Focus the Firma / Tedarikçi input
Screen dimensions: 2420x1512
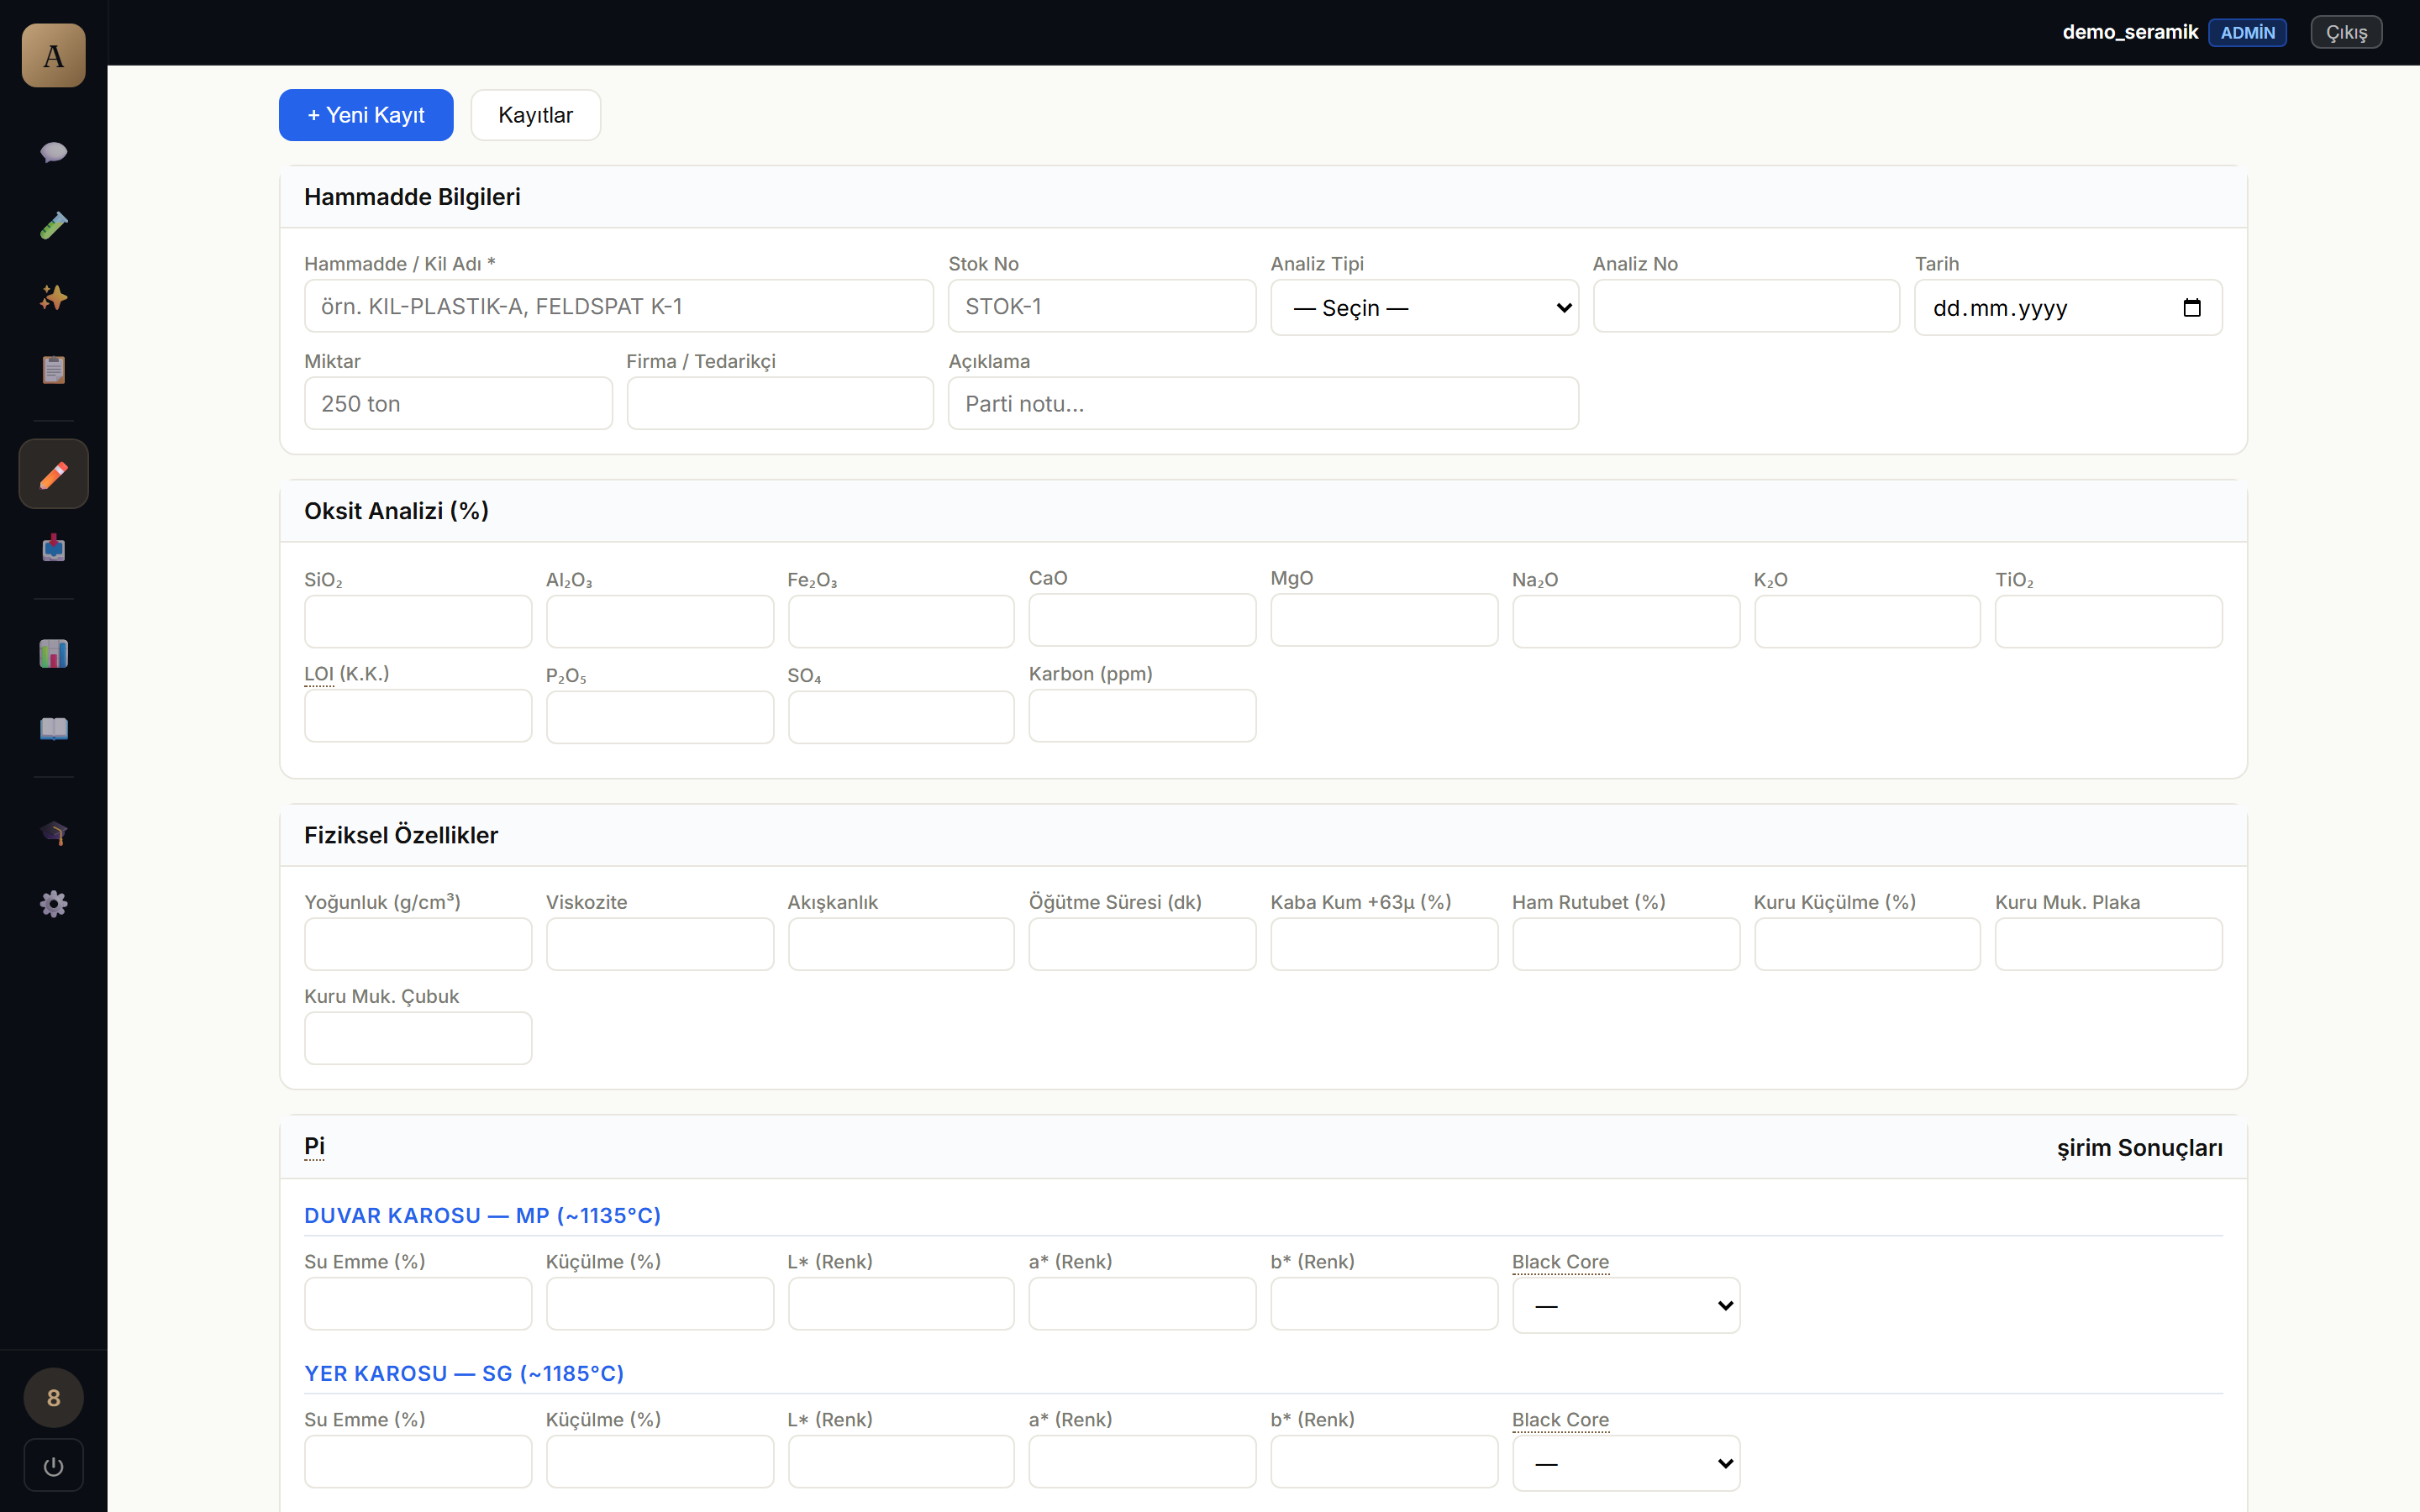coord(780,403)
